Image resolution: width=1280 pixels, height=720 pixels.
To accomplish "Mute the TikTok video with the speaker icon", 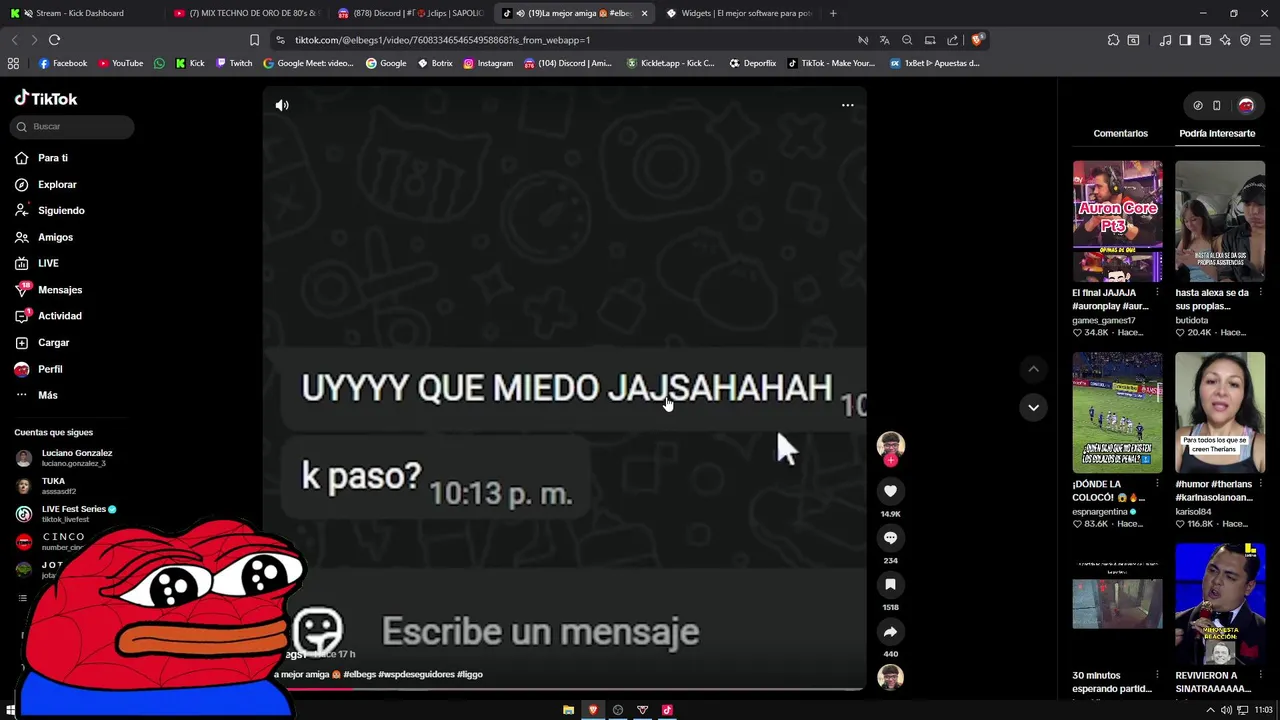I will click(282, 105).
